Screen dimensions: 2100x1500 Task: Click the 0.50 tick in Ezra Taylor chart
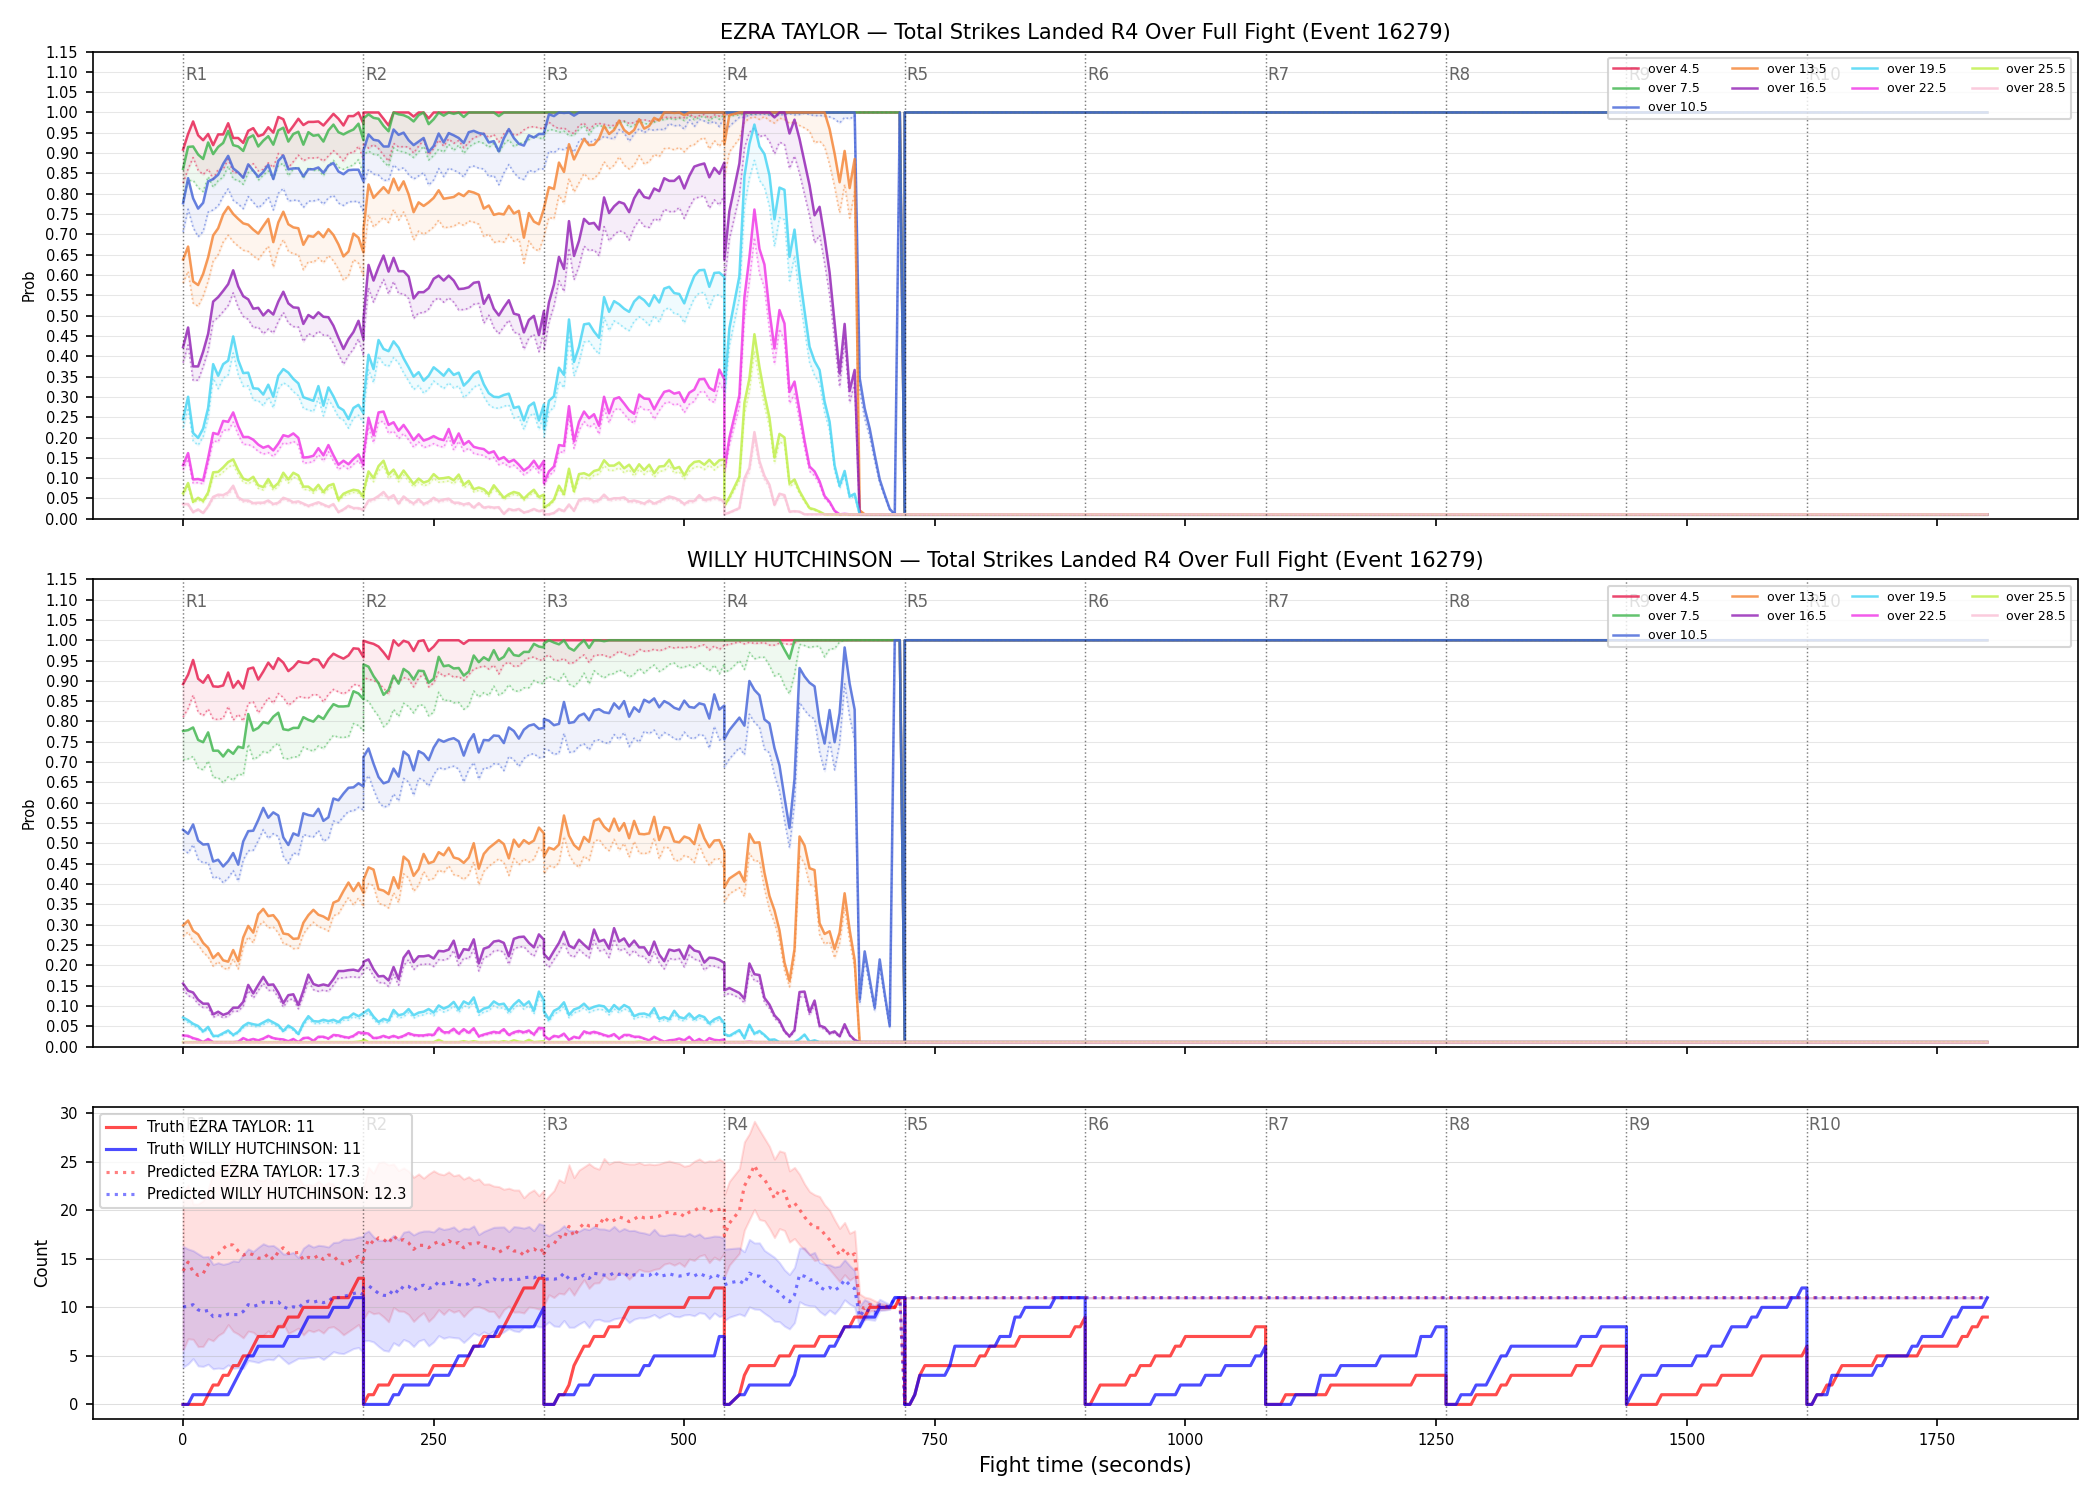pos(62,316)
